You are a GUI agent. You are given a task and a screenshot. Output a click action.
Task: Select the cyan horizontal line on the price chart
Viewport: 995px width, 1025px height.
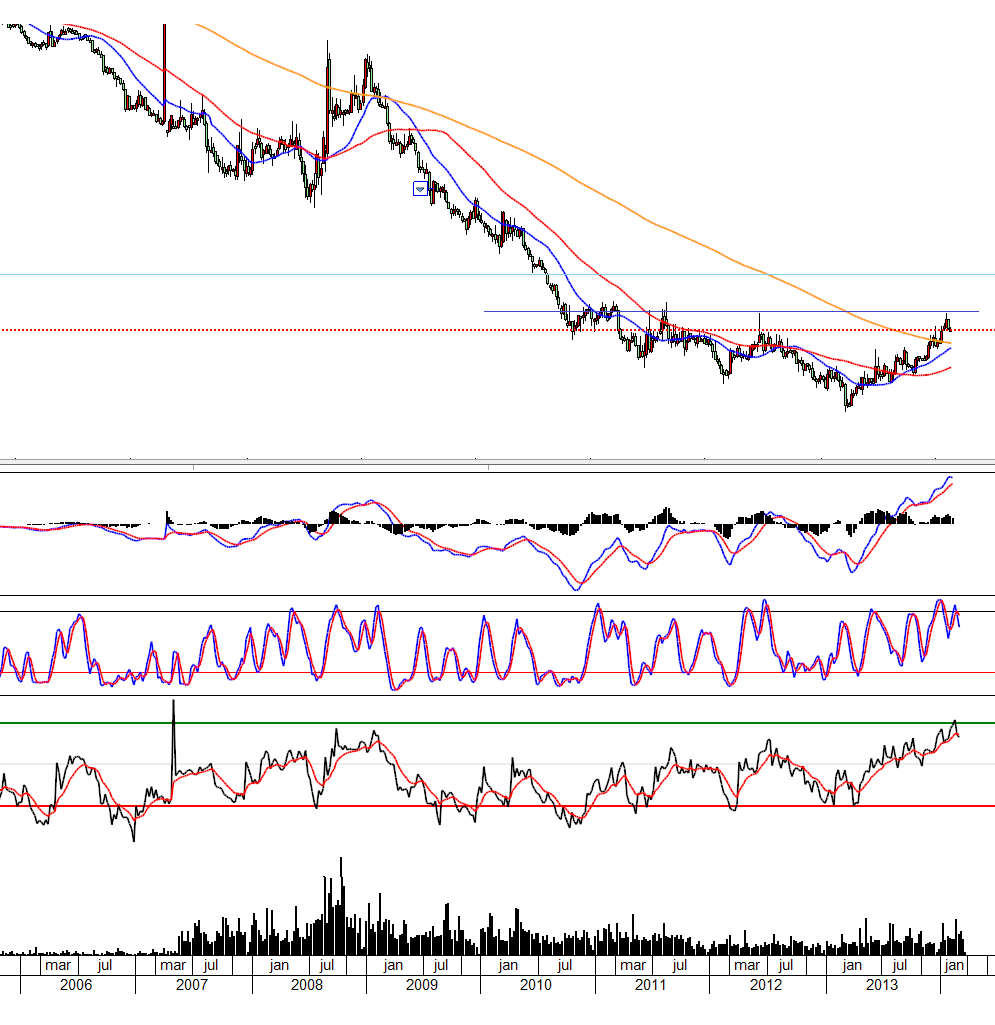(498, 275)
